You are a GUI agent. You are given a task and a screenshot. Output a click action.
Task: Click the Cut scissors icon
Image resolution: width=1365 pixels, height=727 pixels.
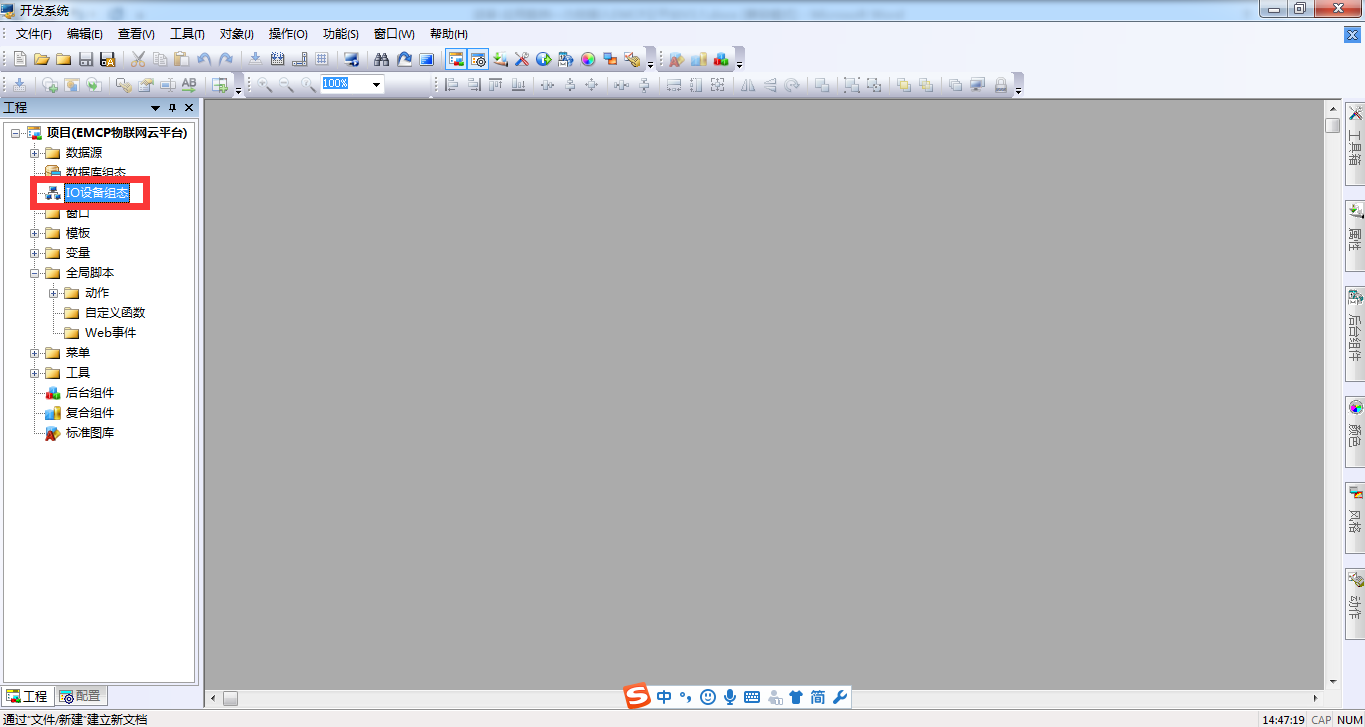click(x=138, y=59)
